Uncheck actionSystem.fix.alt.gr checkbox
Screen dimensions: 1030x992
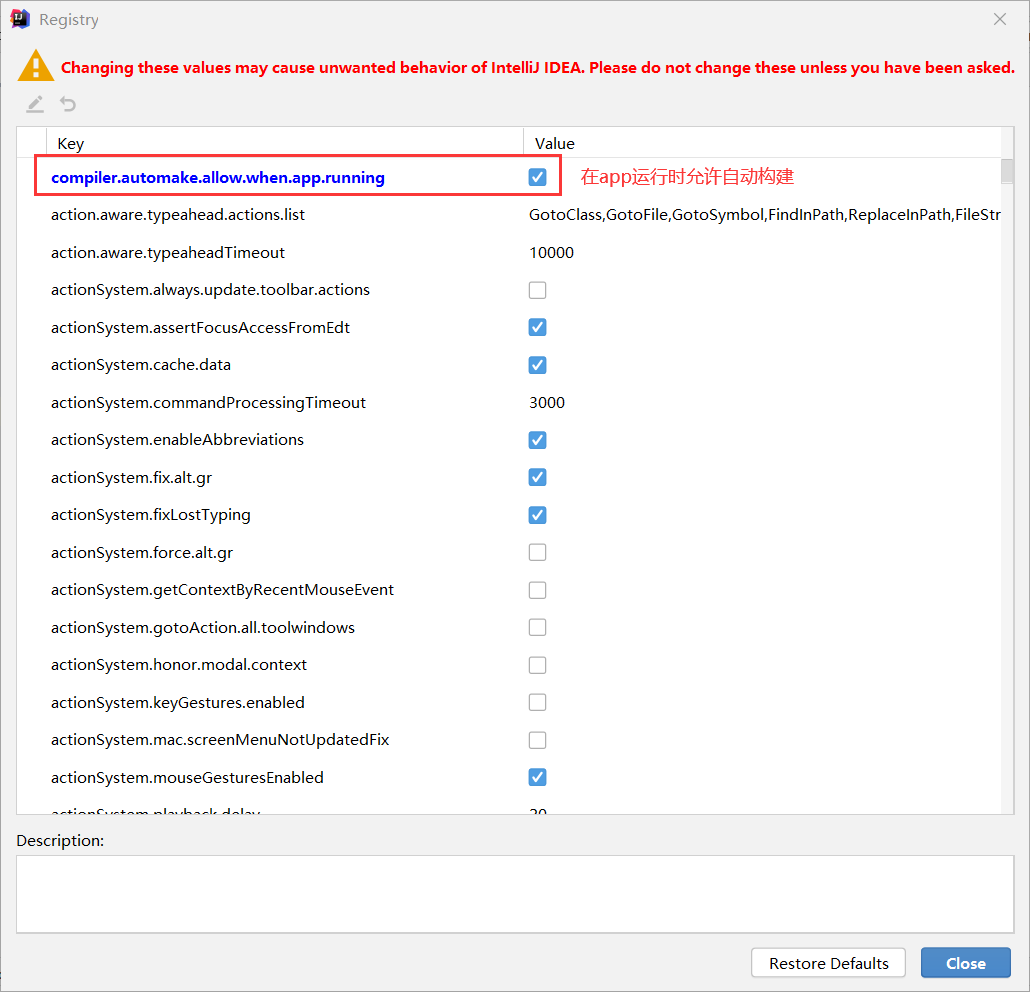[537, 477]
